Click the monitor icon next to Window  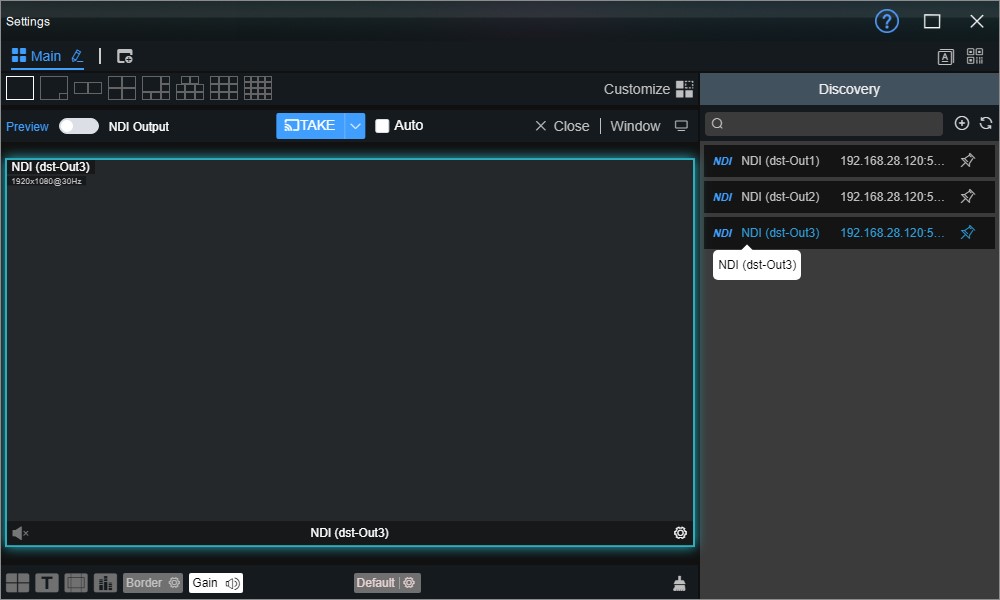pos(681,126)
